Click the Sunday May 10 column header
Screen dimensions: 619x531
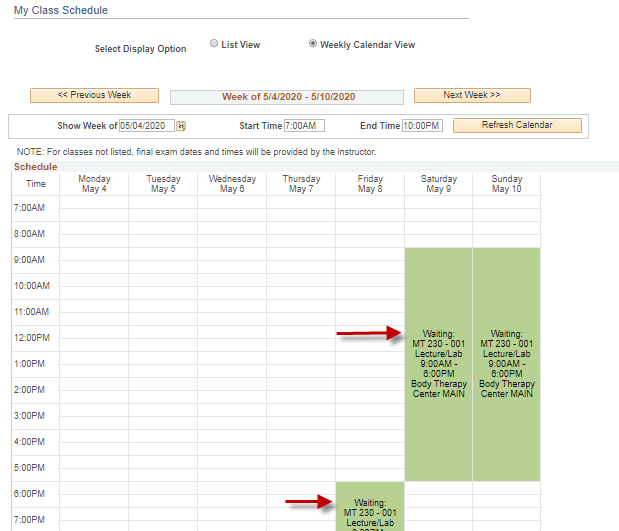(x=507, y=184)
